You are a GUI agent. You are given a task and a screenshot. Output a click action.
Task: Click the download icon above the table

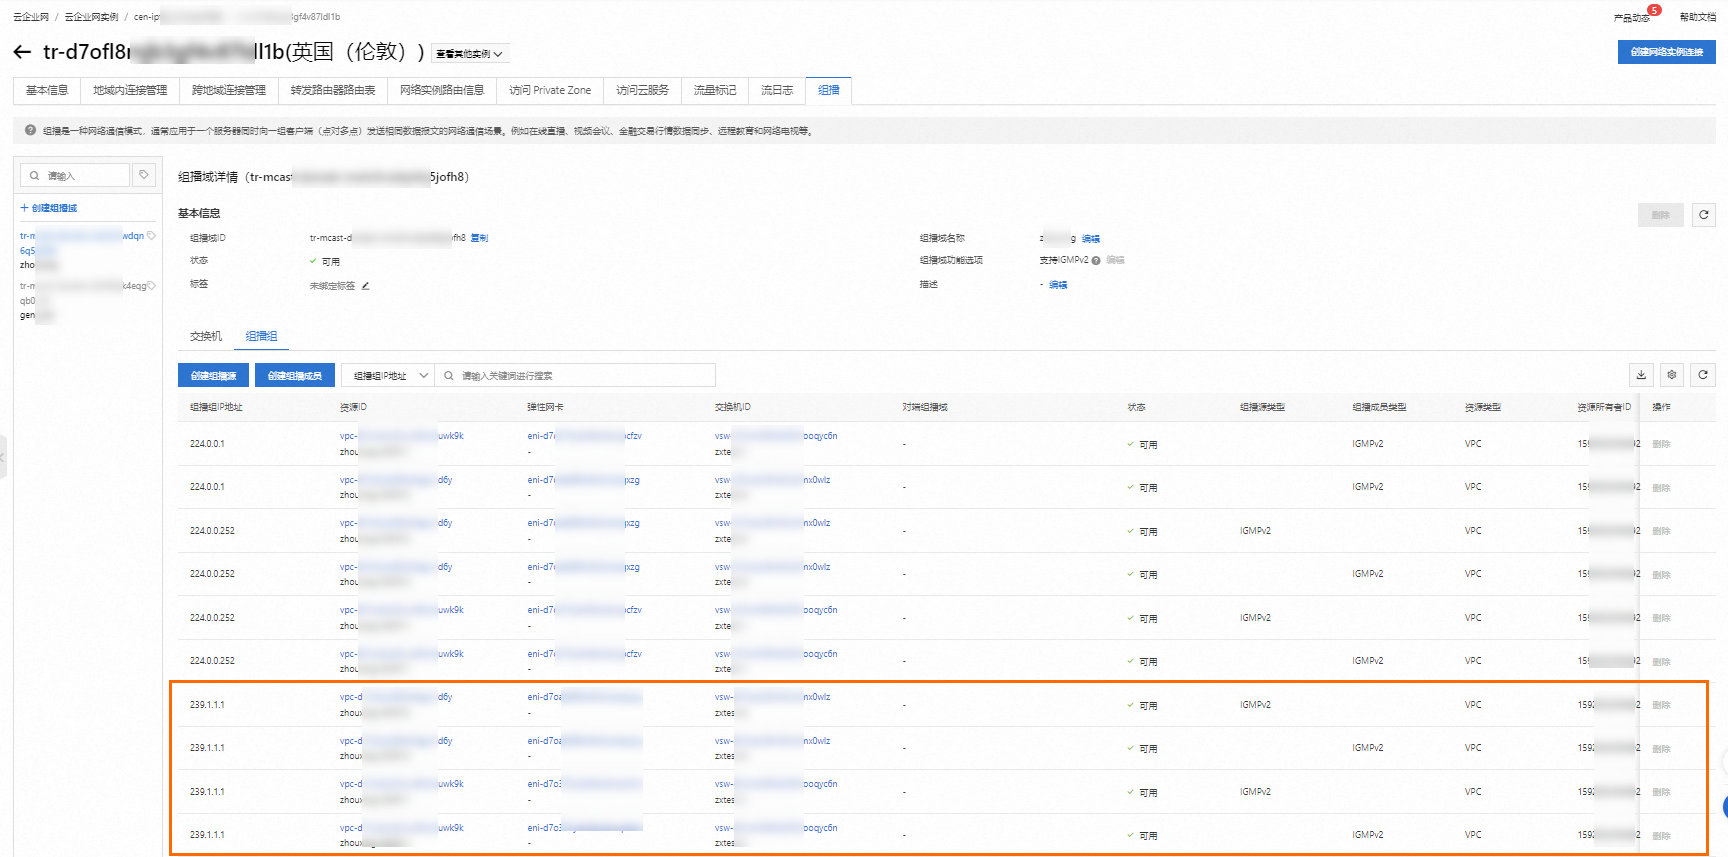[1641, 375]
